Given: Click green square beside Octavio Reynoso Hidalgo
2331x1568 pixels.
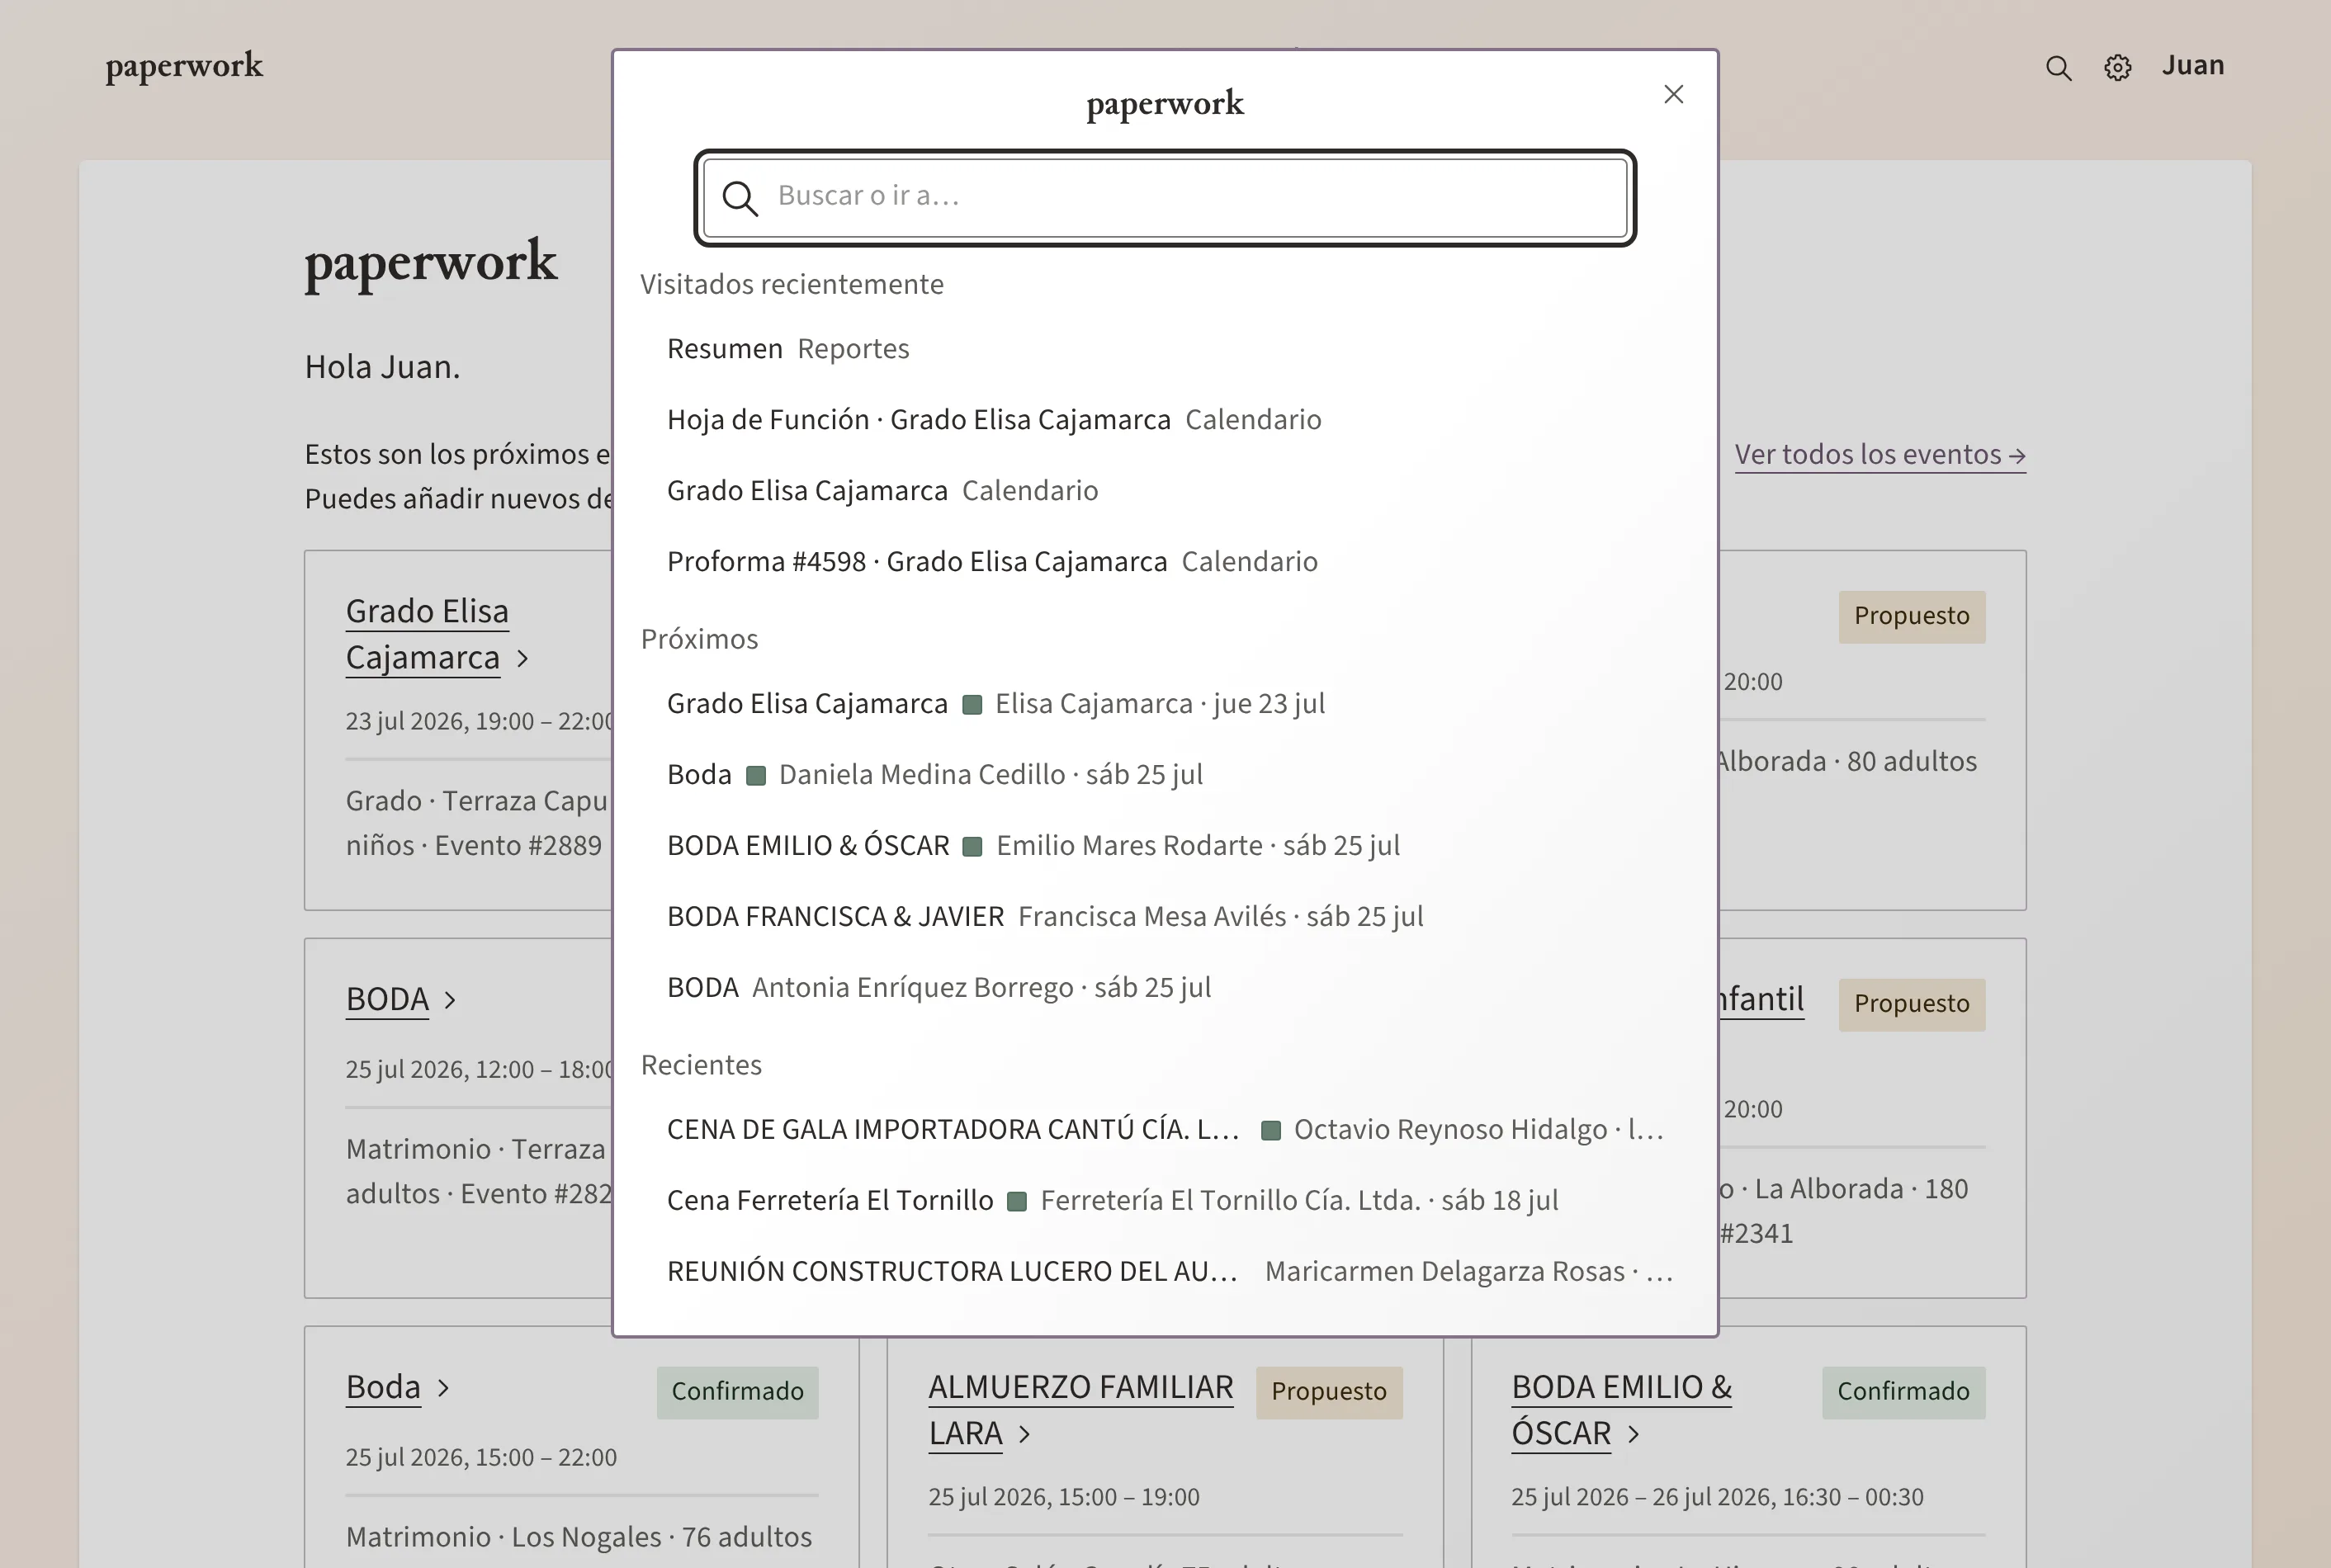Looking at the screenshot, I should 1270,1131.
